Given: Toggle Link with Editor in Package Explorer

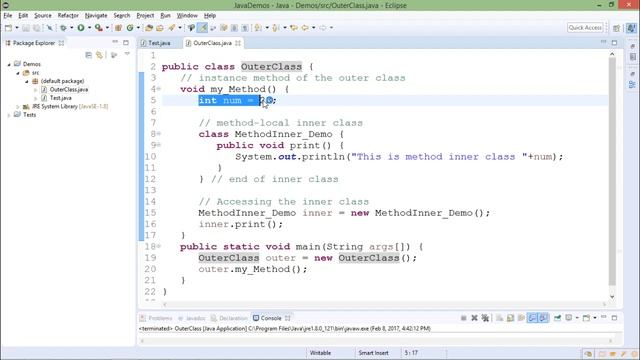Looking at the screenshot, I should coord(99,55).
